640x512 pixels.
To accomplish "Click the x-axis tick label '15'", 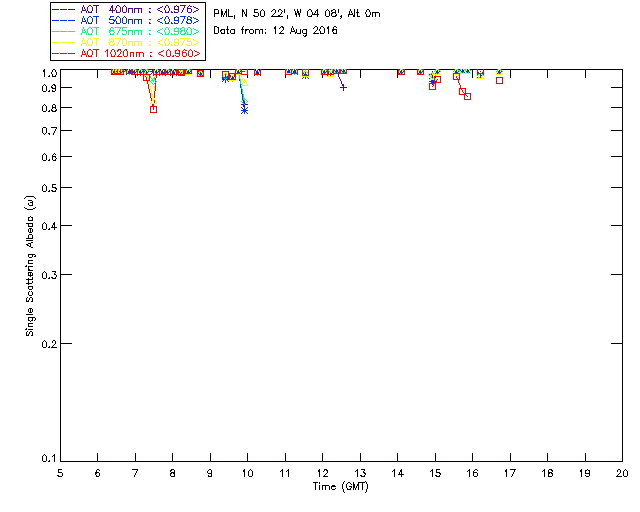I will pos(435,473).
